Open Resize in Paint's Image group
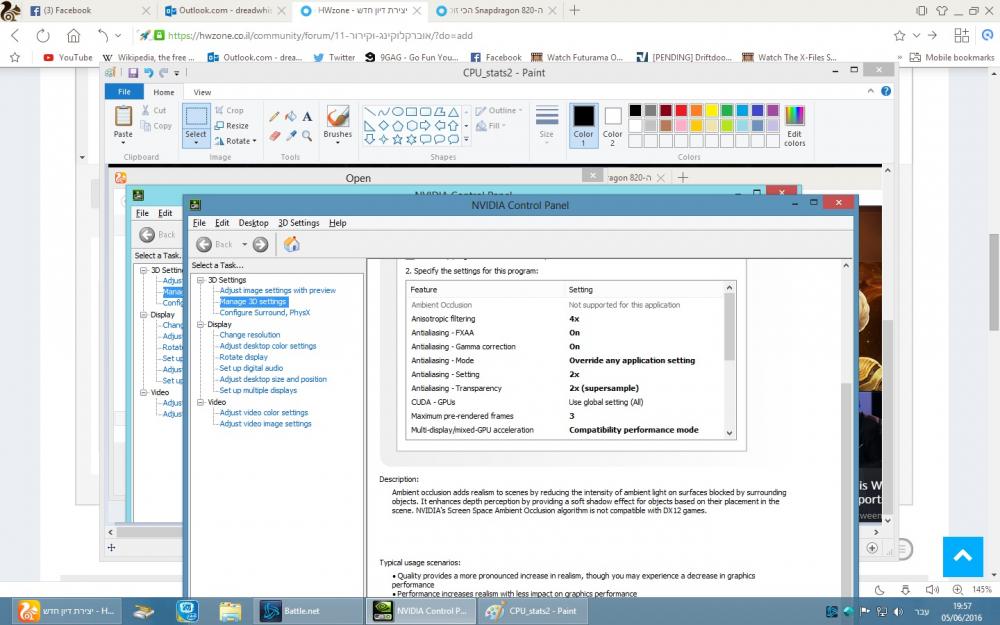This screenshot has width=1000, height=625. click(232, 126)
